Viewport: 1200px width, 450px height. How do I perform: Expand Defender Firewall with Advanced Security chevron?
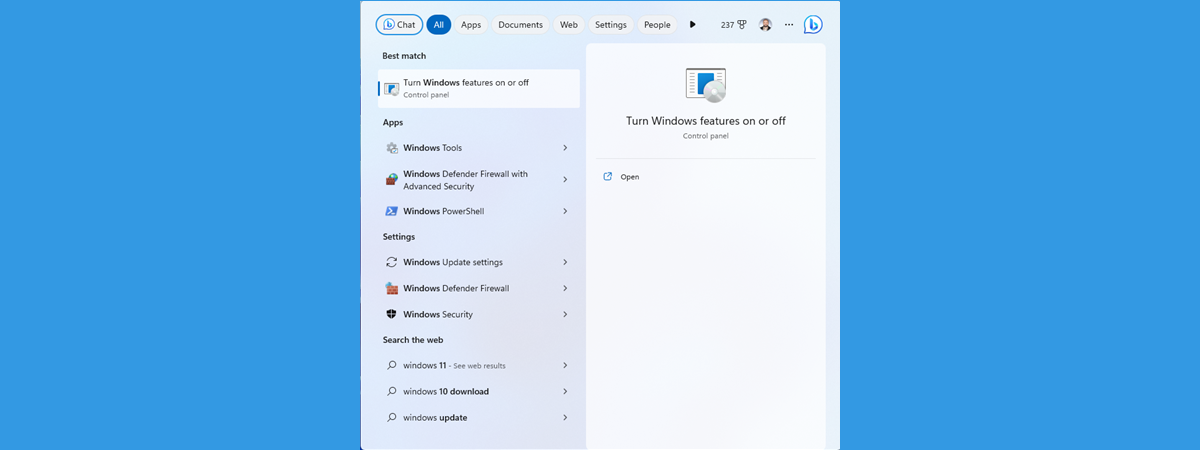coord(565,180)
